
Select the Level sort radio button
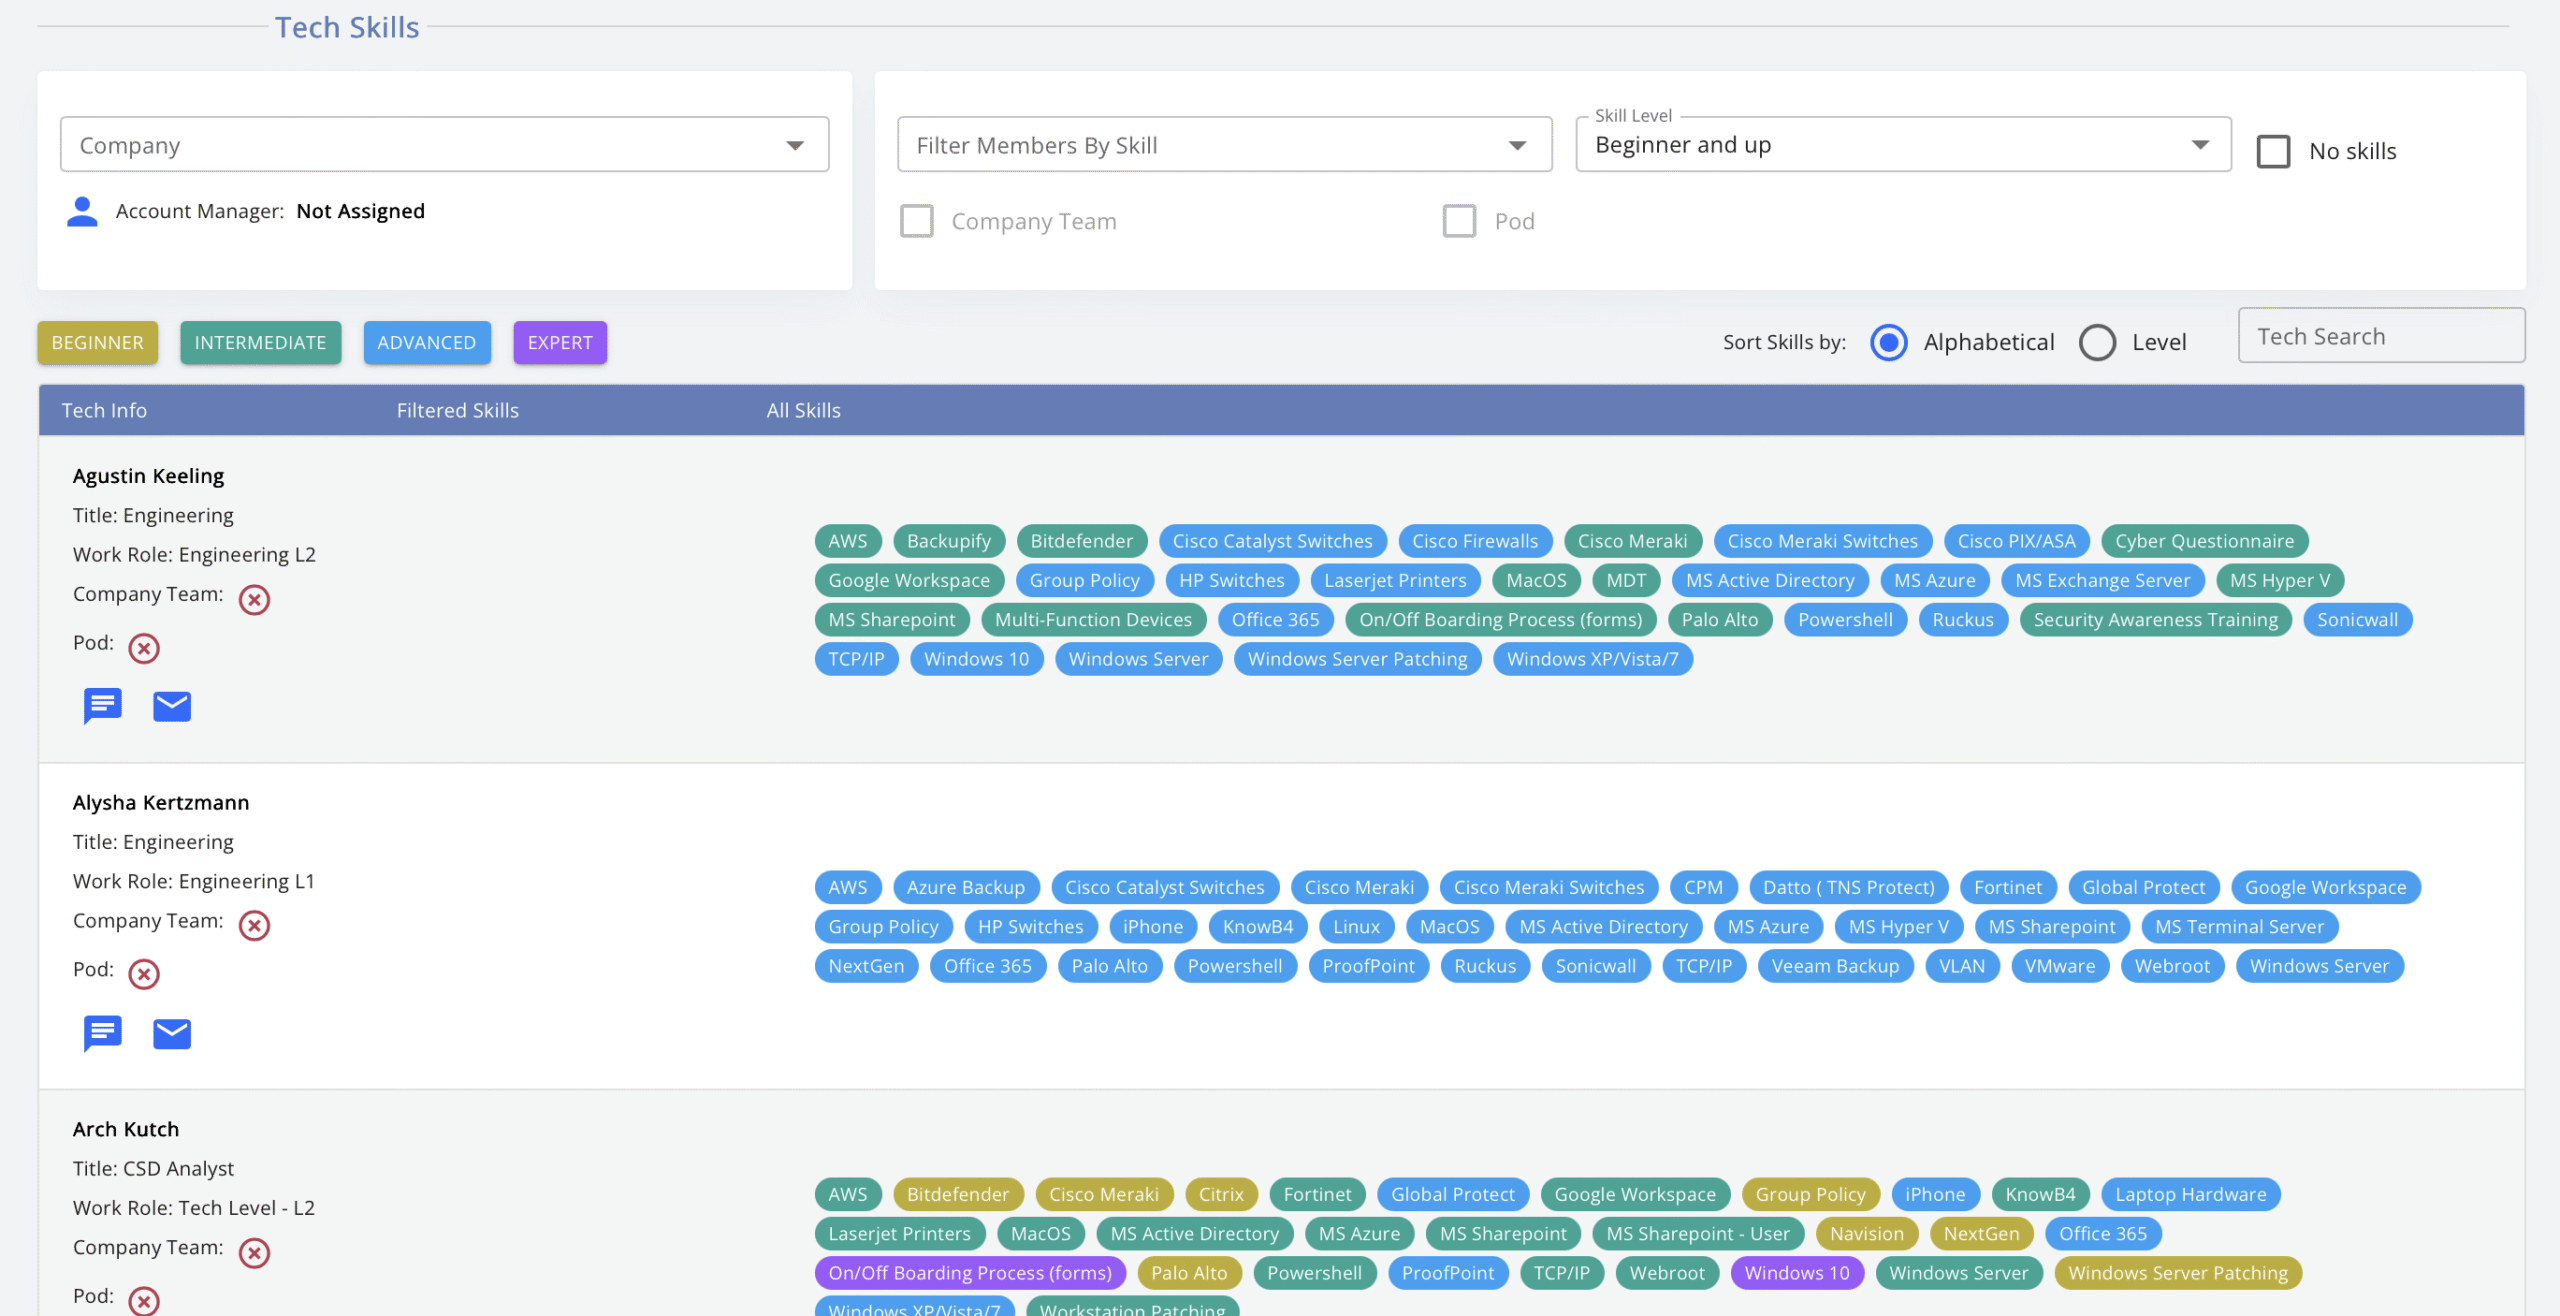pyautogui.click(x=2097, y=342)
